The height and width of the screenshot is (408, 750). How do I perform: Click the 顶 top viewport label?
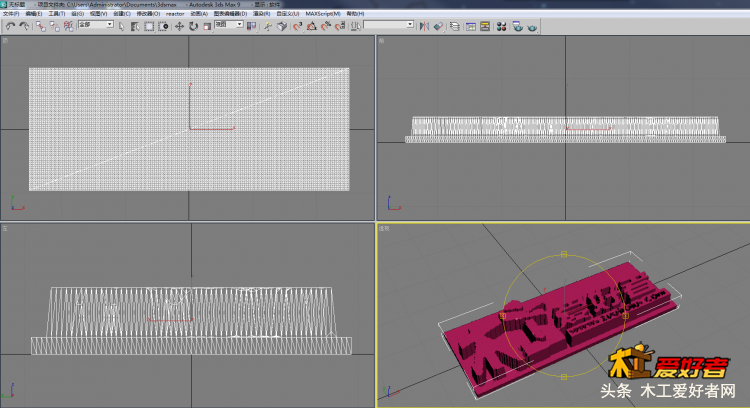pos(5,41)
